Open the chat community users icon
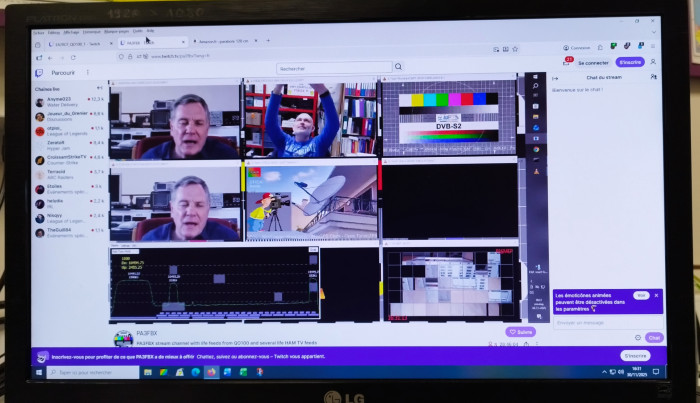Screen dimensions: 700x403 (x=653, y=77)
